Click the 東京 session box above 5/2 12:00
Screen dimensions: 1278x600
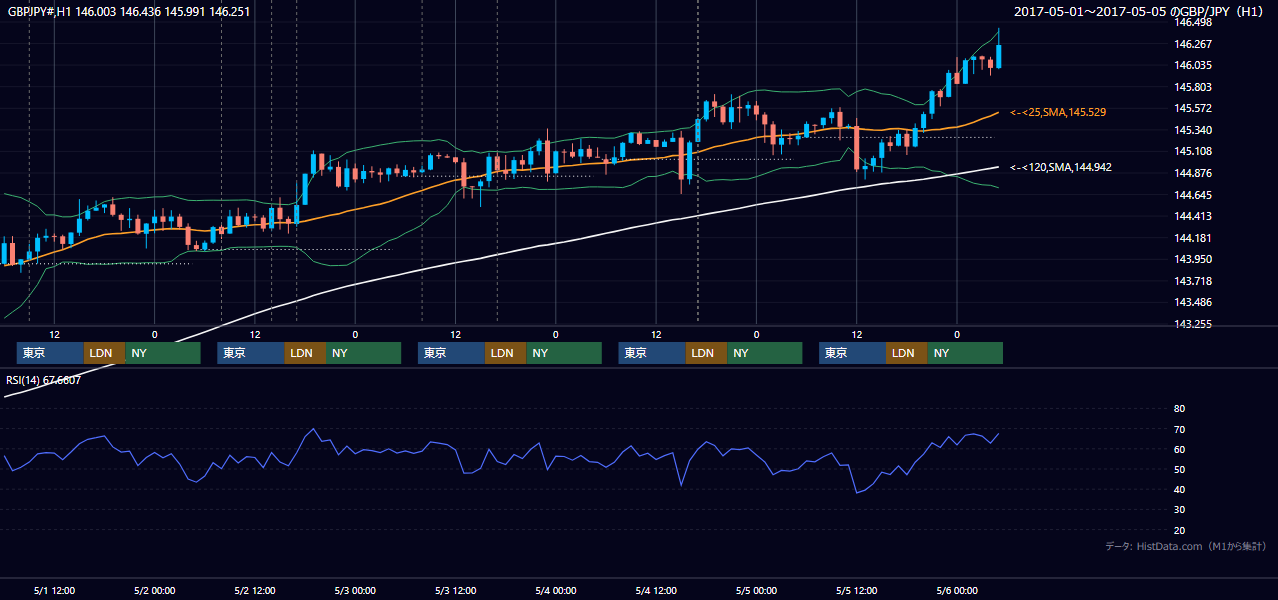click(x=251, y=353)
